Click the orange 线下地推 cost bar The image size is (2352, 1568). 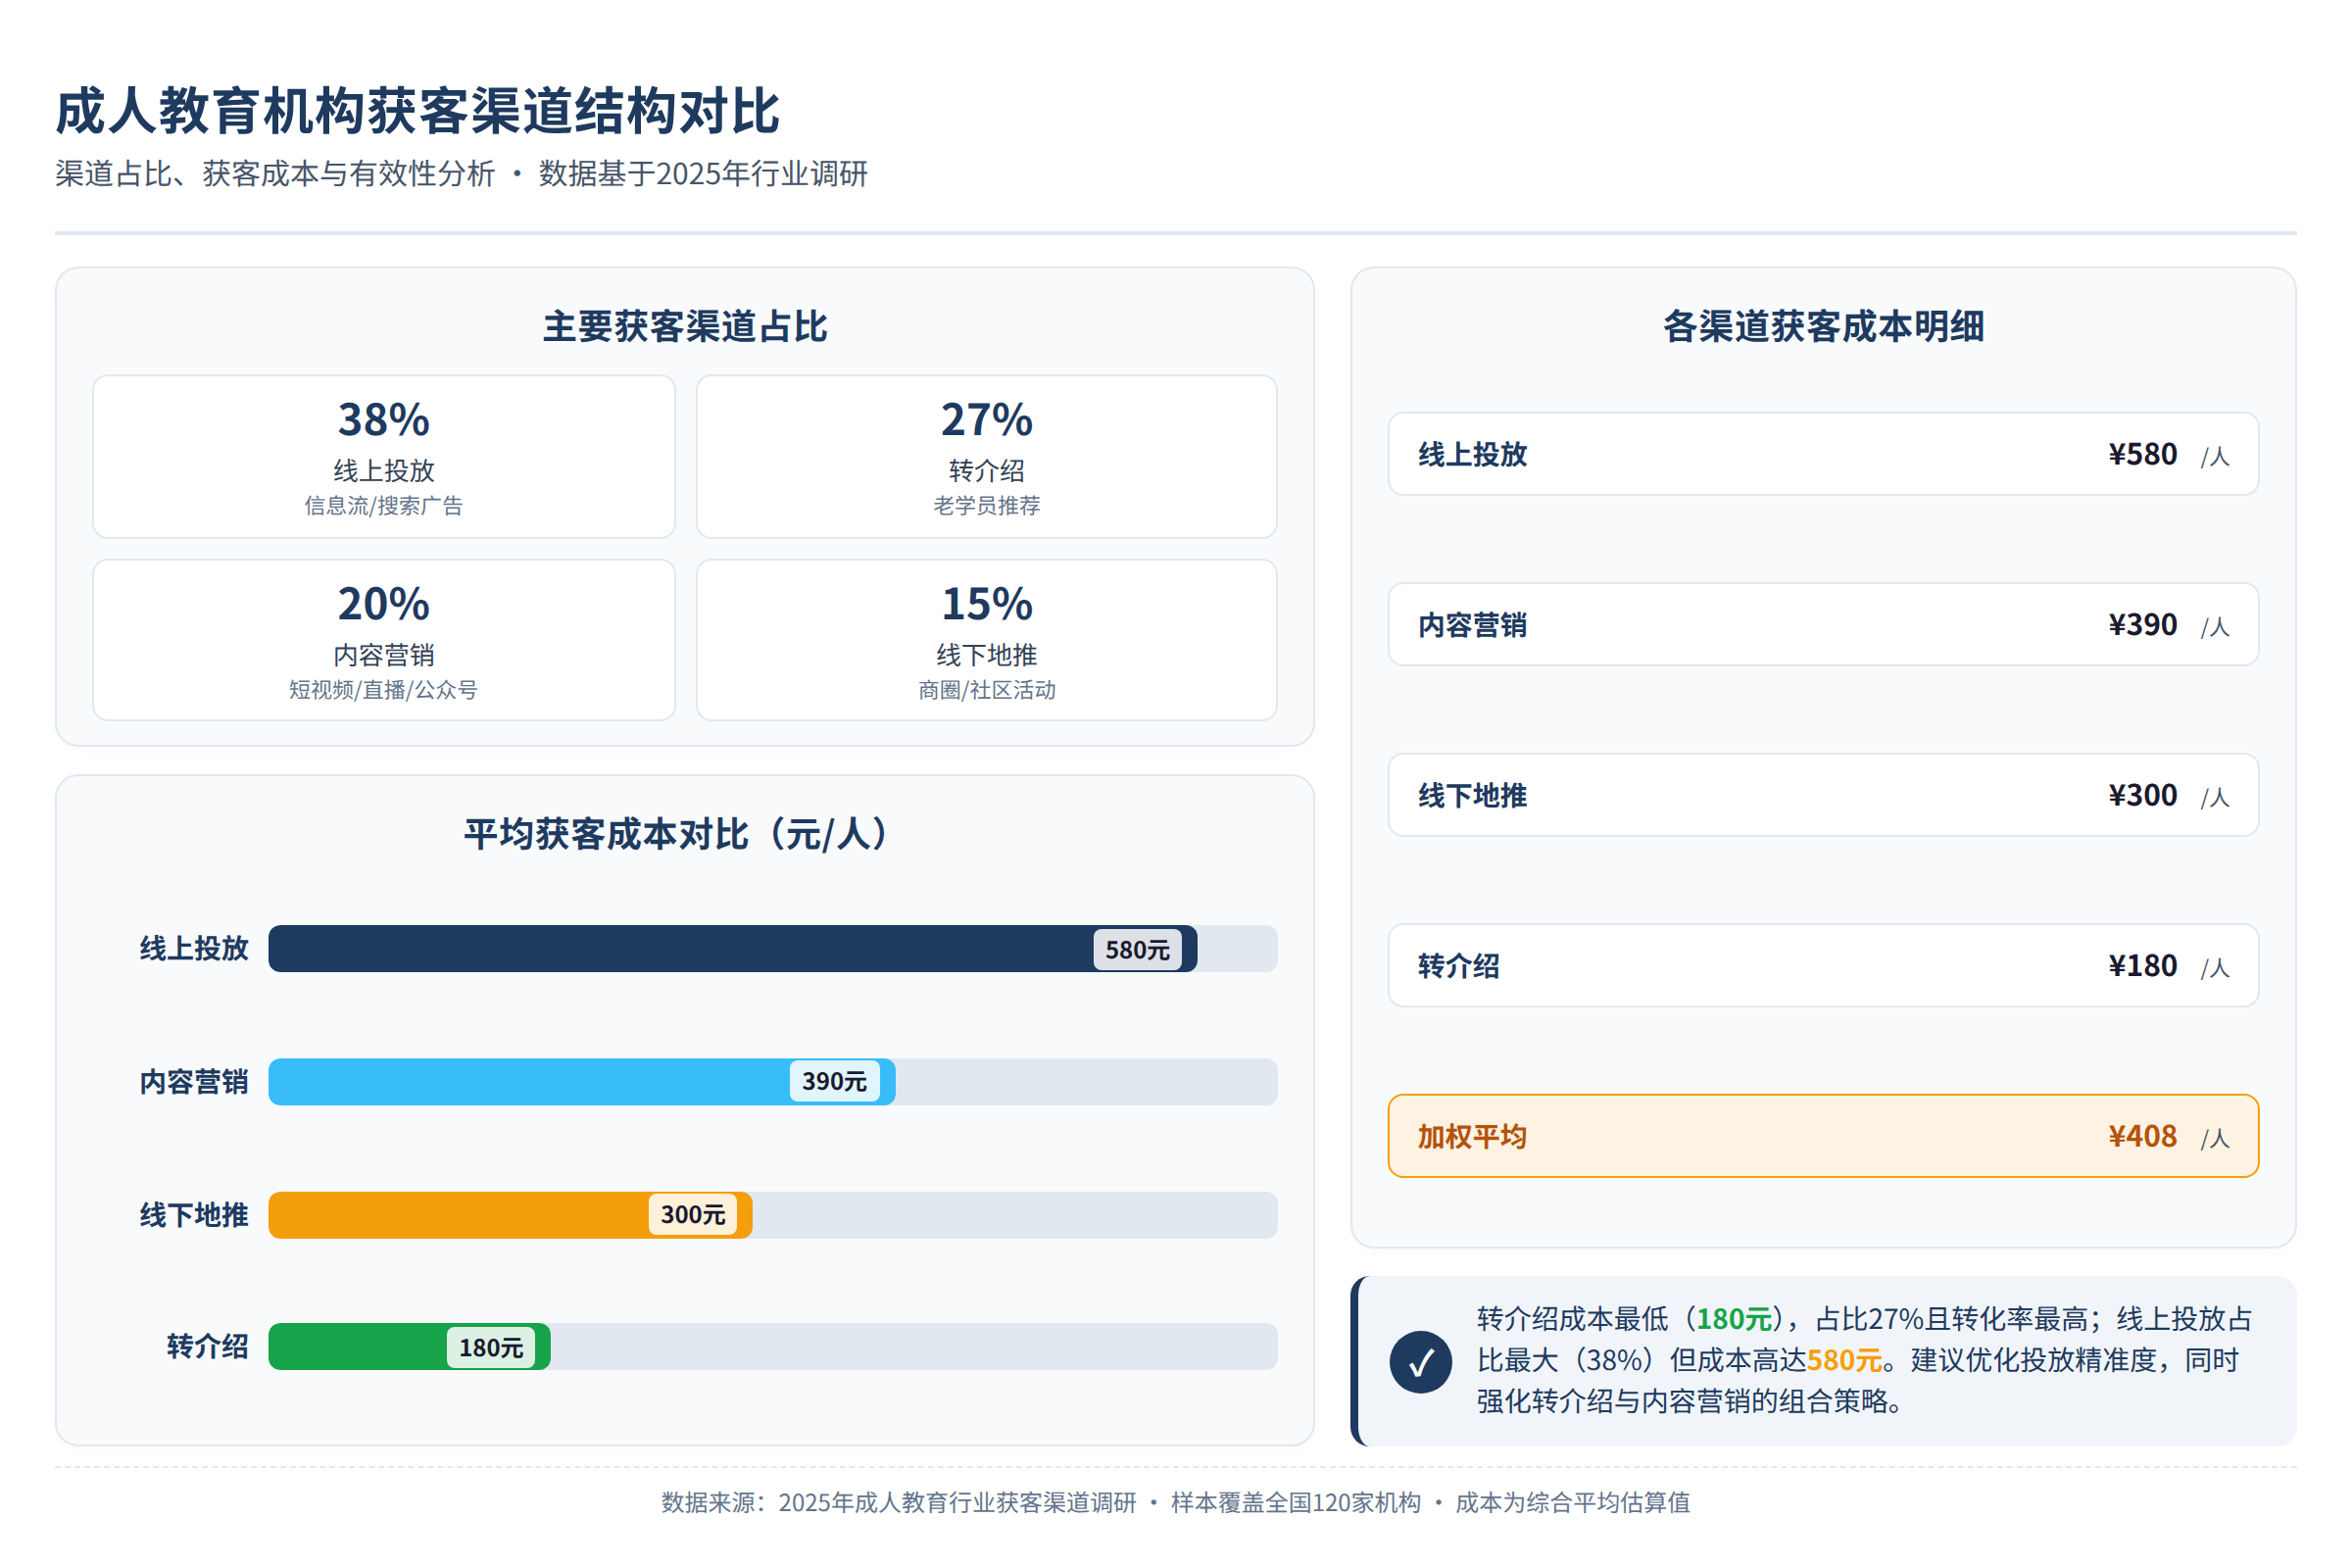pyautogui.click(x=510, y=1215)
